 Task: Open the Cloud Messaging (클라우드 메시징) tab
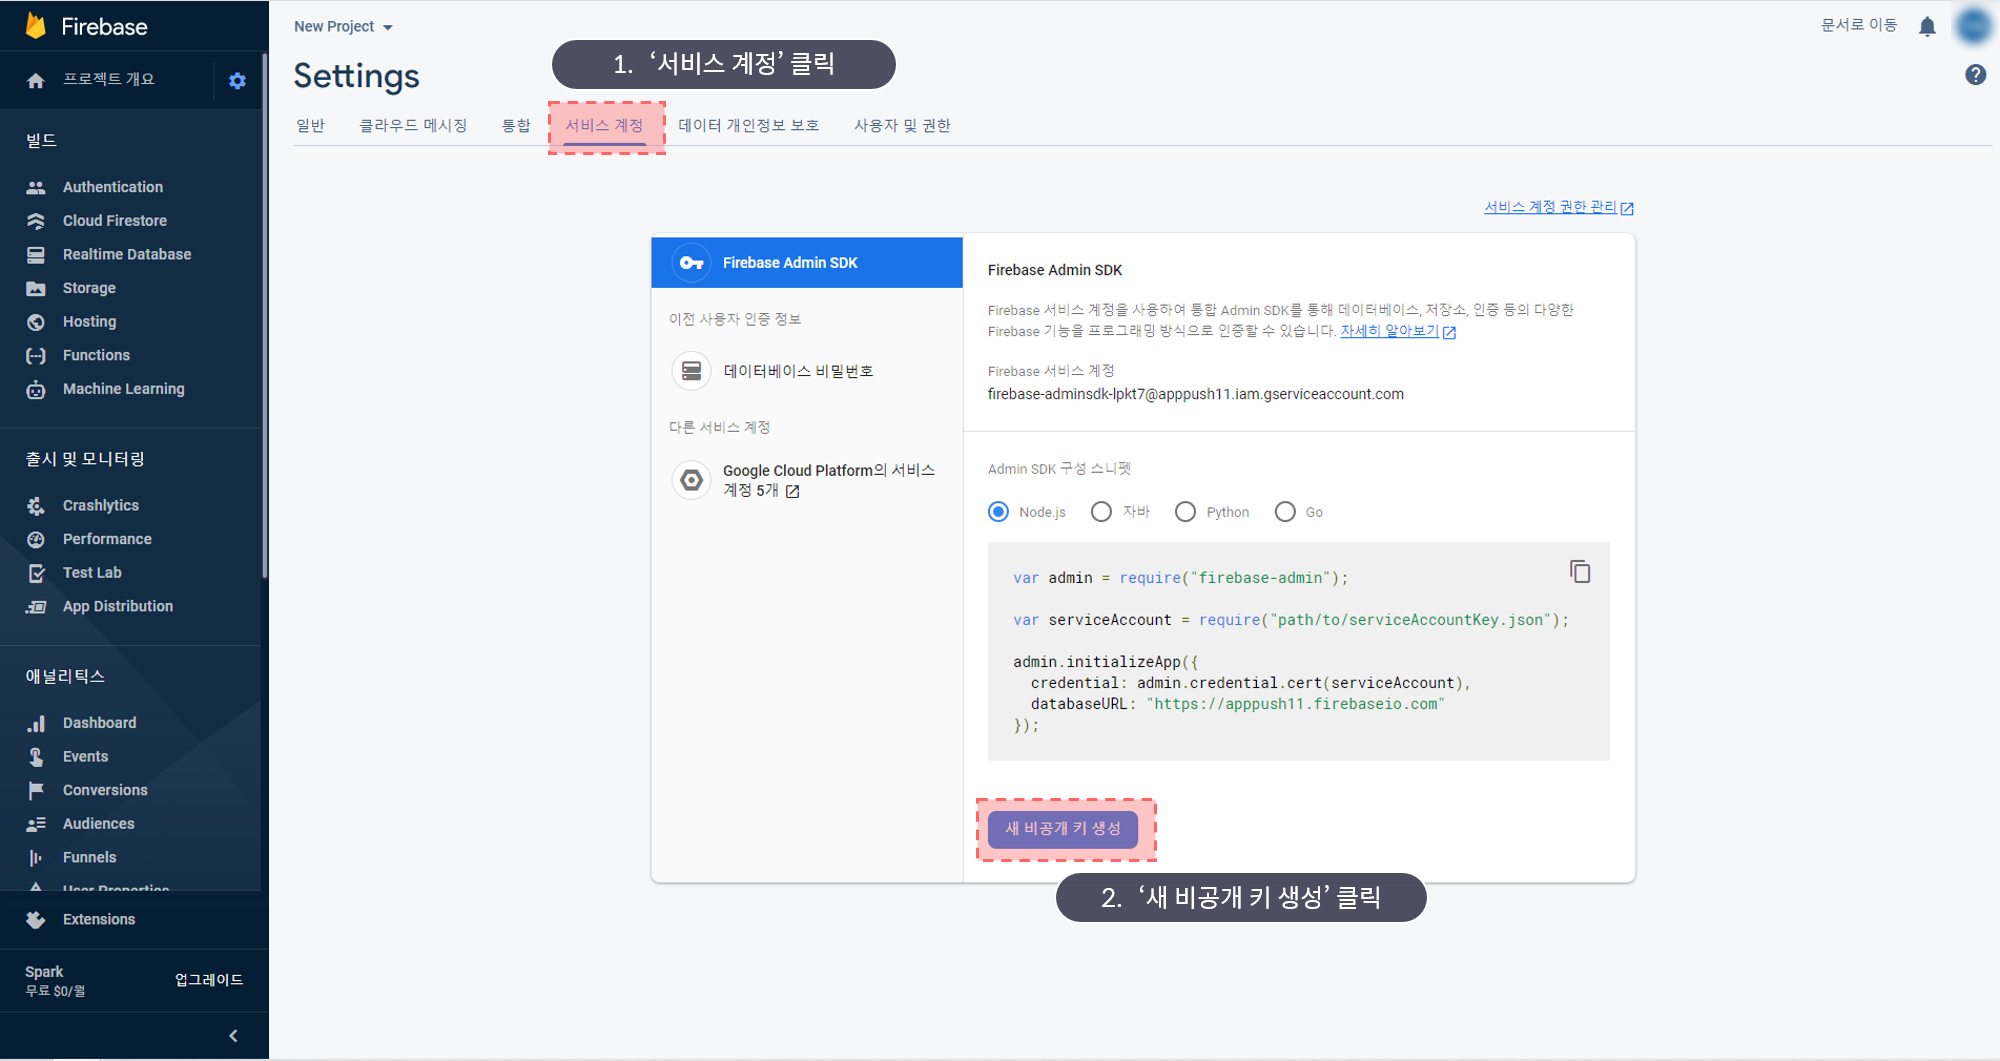click(413, 126)
